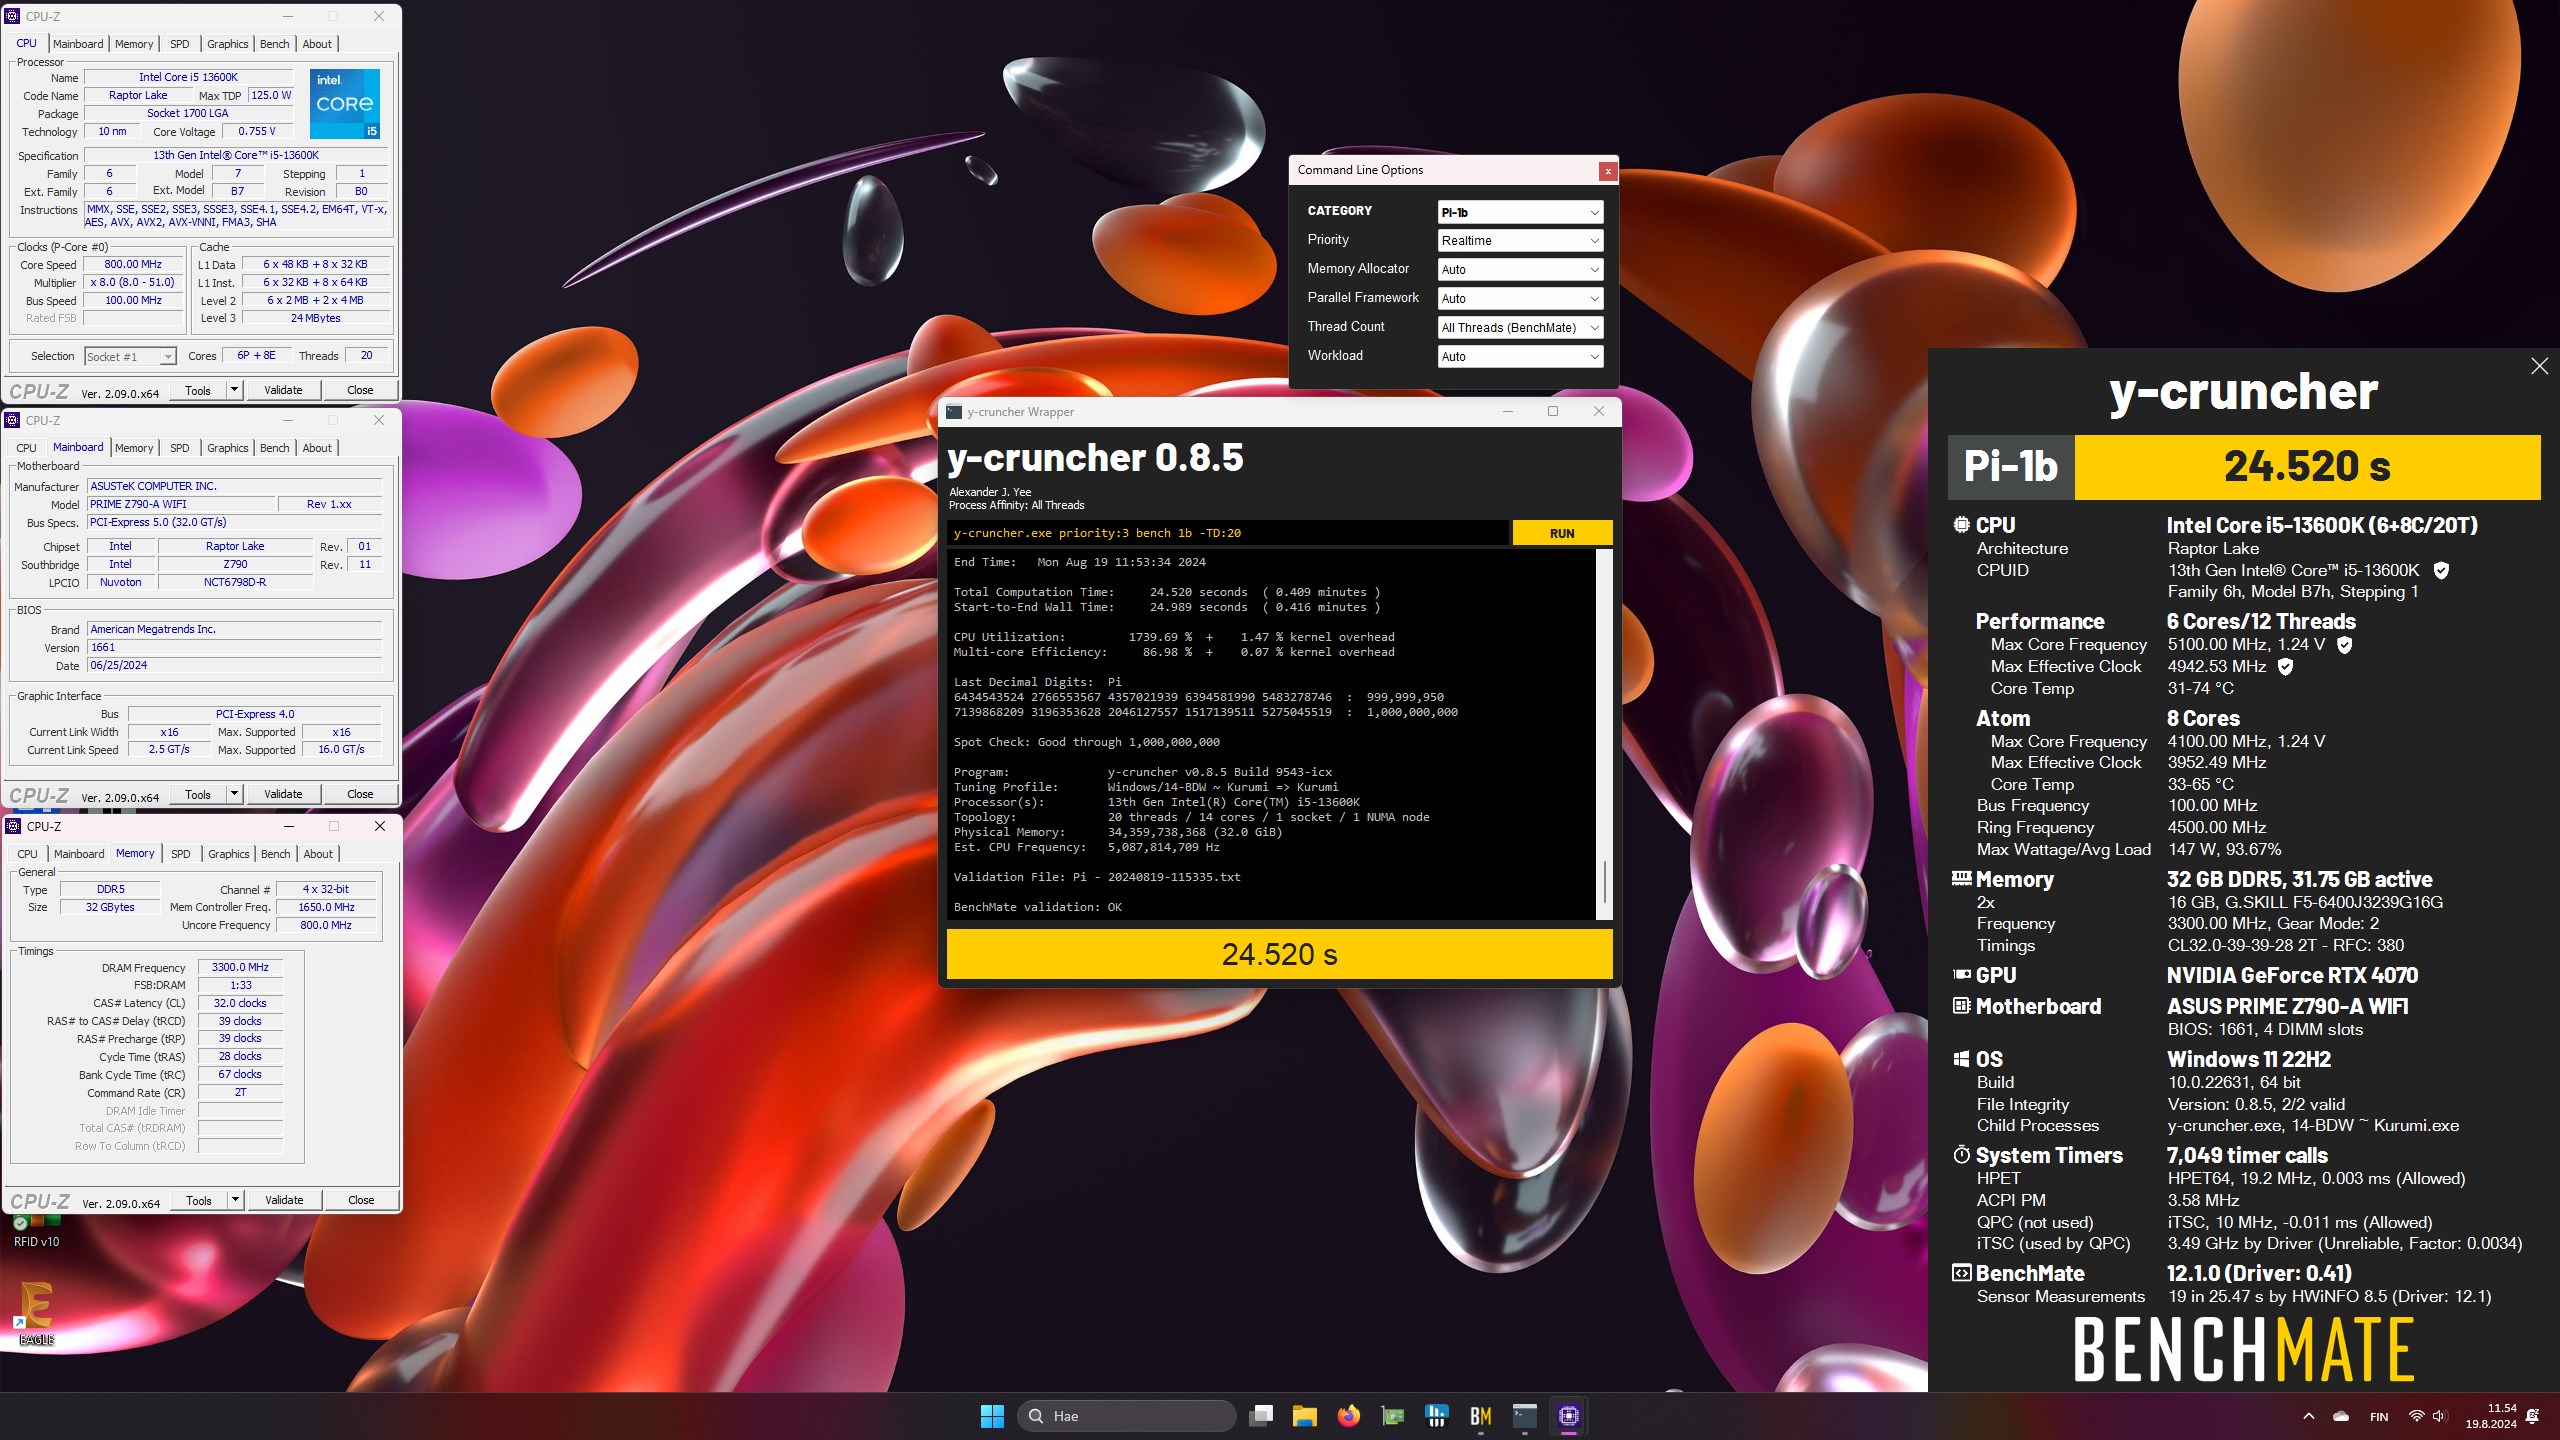Click Validate in CPU-Z Memory window
Screen dimensions: 2560x1440
pos(284,1200)
